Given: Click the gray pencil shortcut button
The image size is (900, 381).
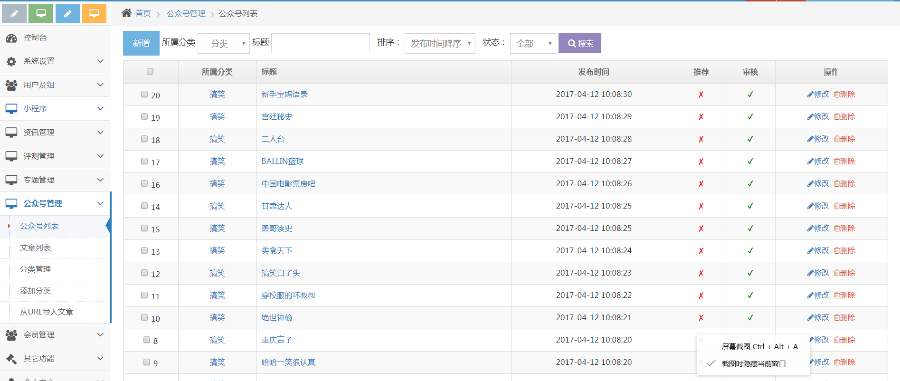Looking at the screenshot, I should [14, 13].
